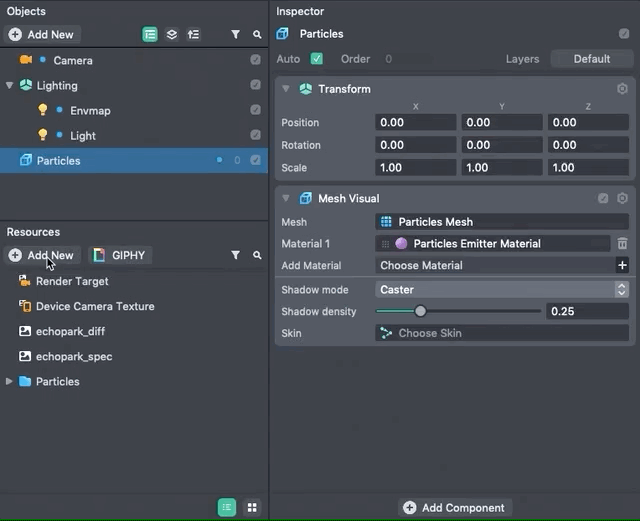
Task: Open the Shadow mode Caster dropdown
Action: pos(502,290)
